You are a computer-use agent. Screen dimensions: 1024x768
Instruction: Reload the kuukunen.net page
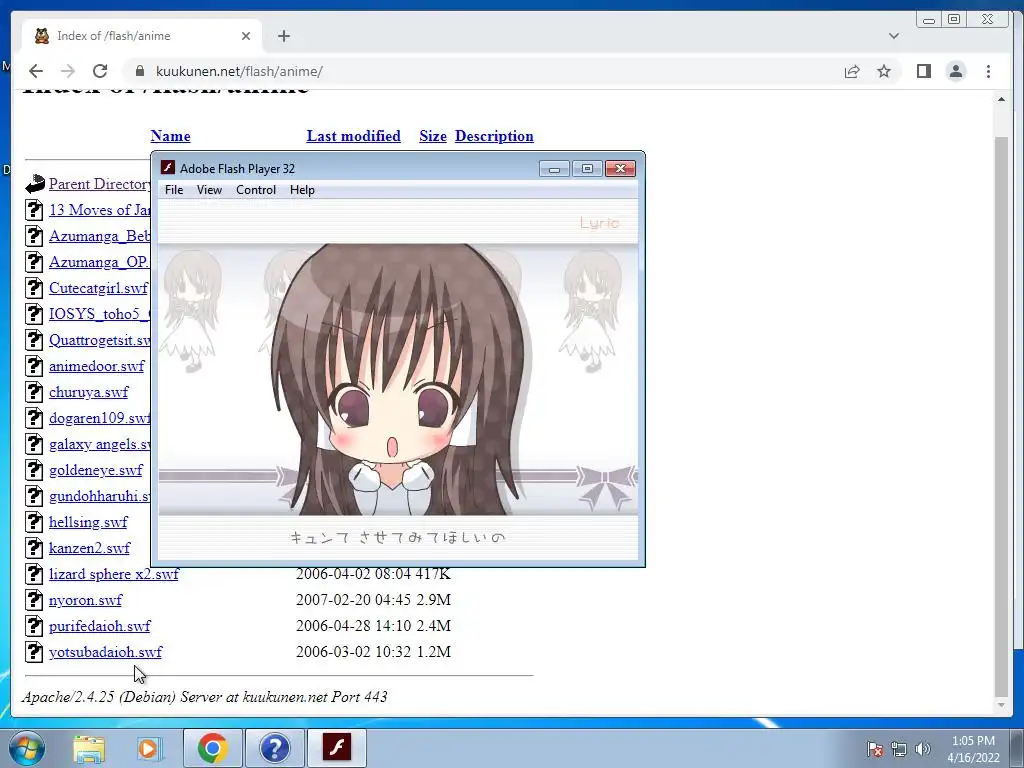(x=100, y=71)
